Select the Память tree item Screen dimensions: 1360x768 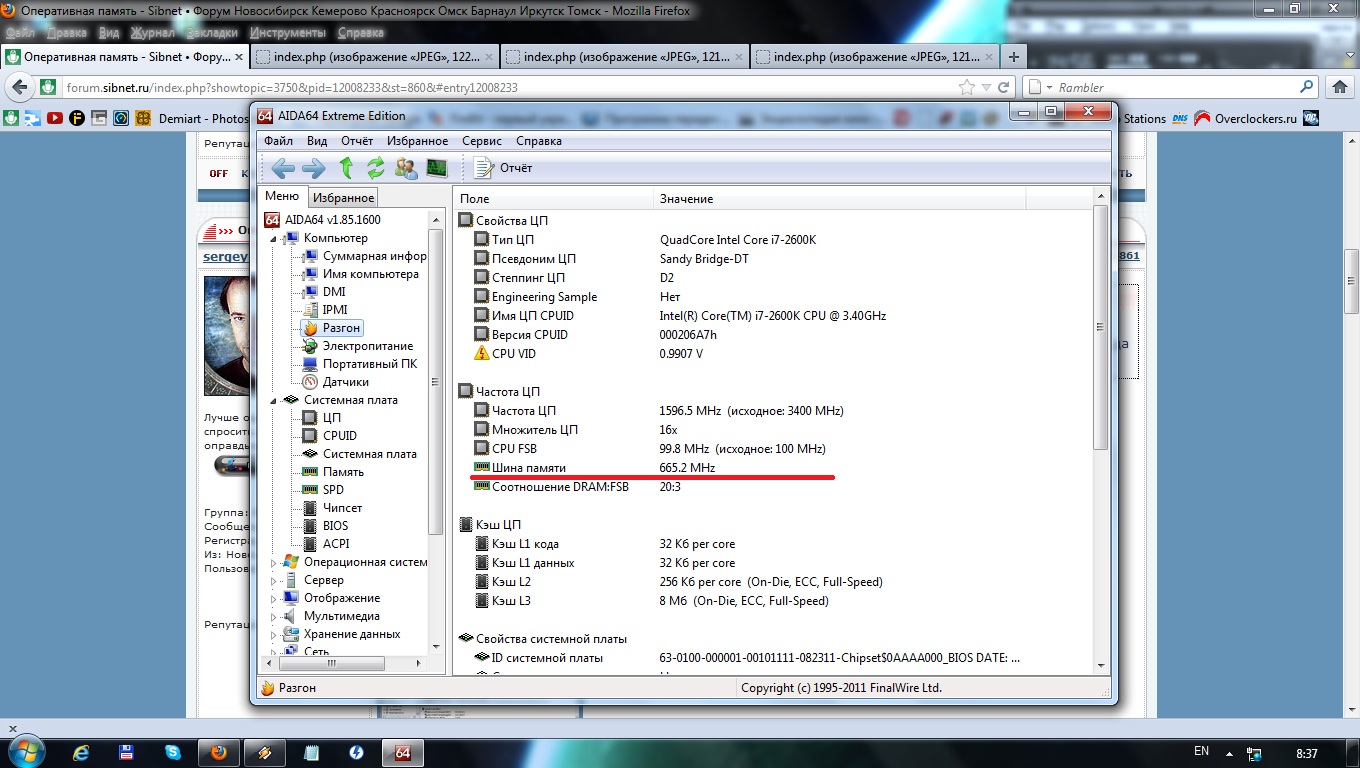(333, 472)
